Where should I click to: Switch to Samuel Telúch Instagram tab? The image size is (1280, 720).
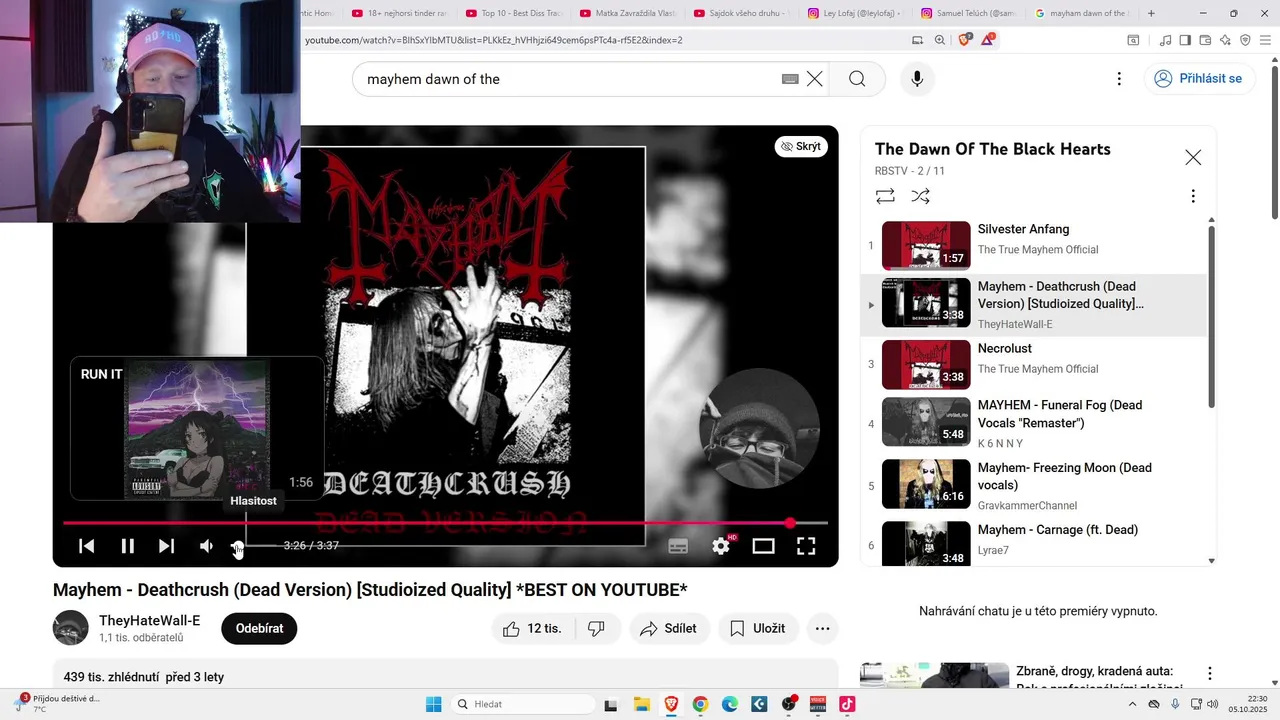click(969, 13)
